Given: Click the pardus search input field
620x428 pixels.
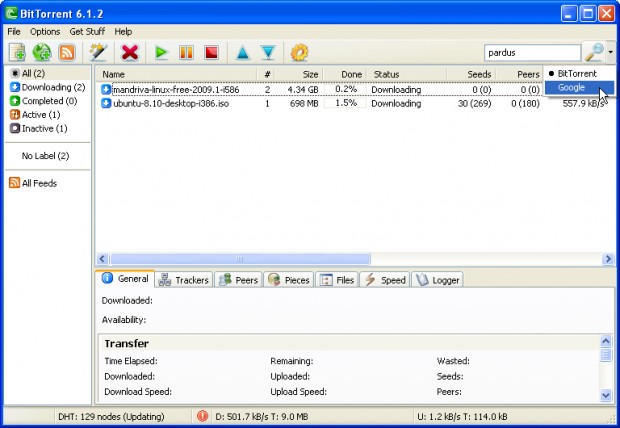Looking at the screenshot, I should 532,53.
